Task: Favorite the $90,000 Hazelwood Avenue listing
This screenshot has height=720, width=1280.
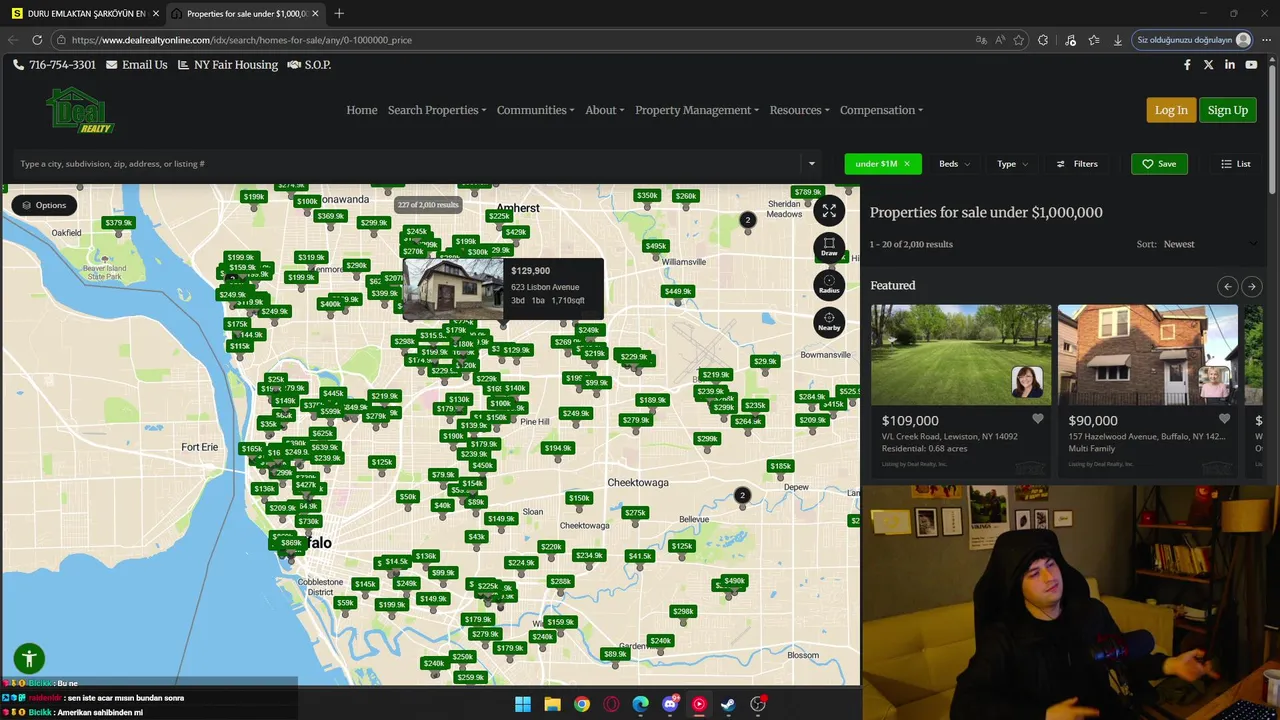Action: click(x=1224, y=420)
